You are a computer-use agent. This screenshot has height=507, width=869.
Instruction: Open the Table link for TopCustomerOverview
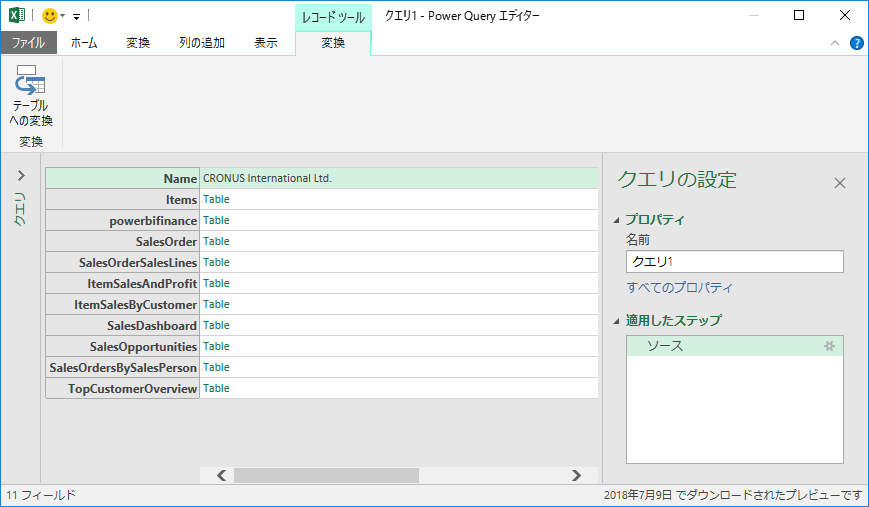216,389
